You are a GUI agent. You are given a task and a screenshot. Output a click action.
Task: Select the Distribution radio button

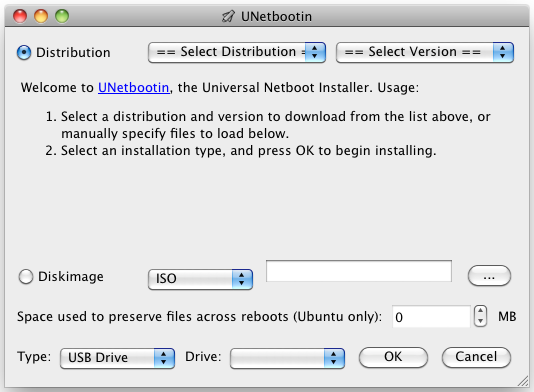[x=24, y=52]
